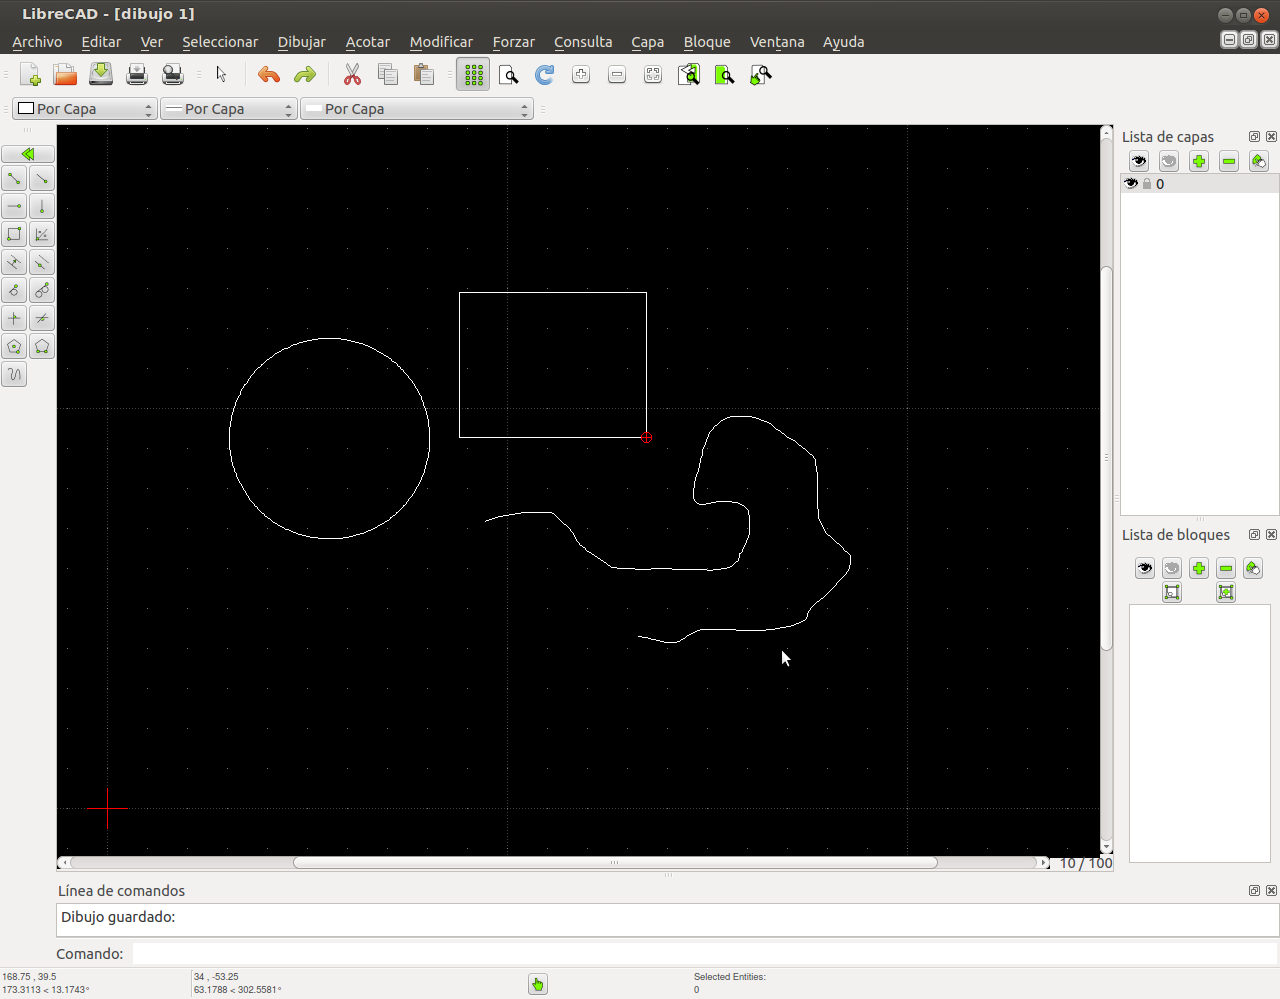Open the Archivo menu

pyautogui.click(x=37, y=42)
